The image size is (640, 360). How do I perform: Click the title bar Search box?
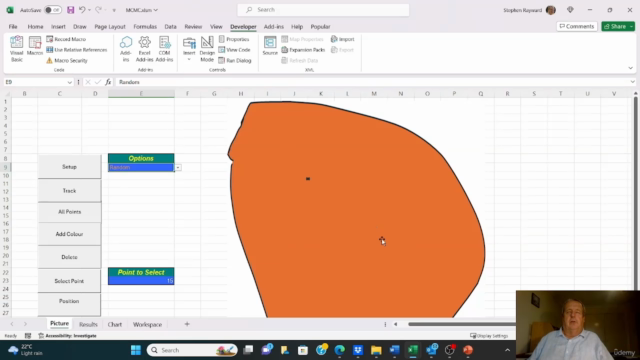(323, 10)
